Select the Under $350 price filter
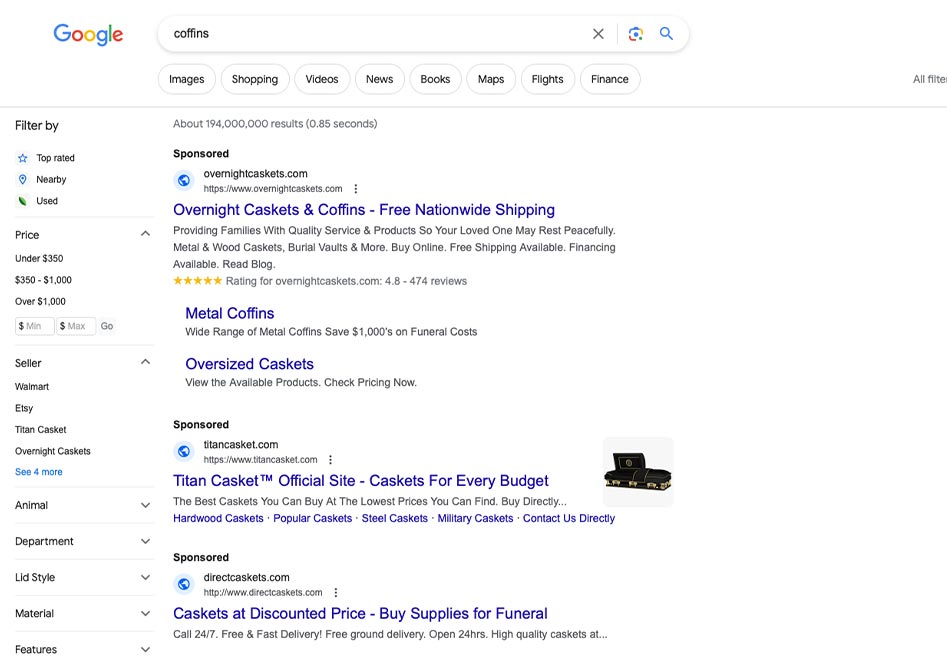Image resolution: width=947 pixels, height=664 pixels. 39,259
